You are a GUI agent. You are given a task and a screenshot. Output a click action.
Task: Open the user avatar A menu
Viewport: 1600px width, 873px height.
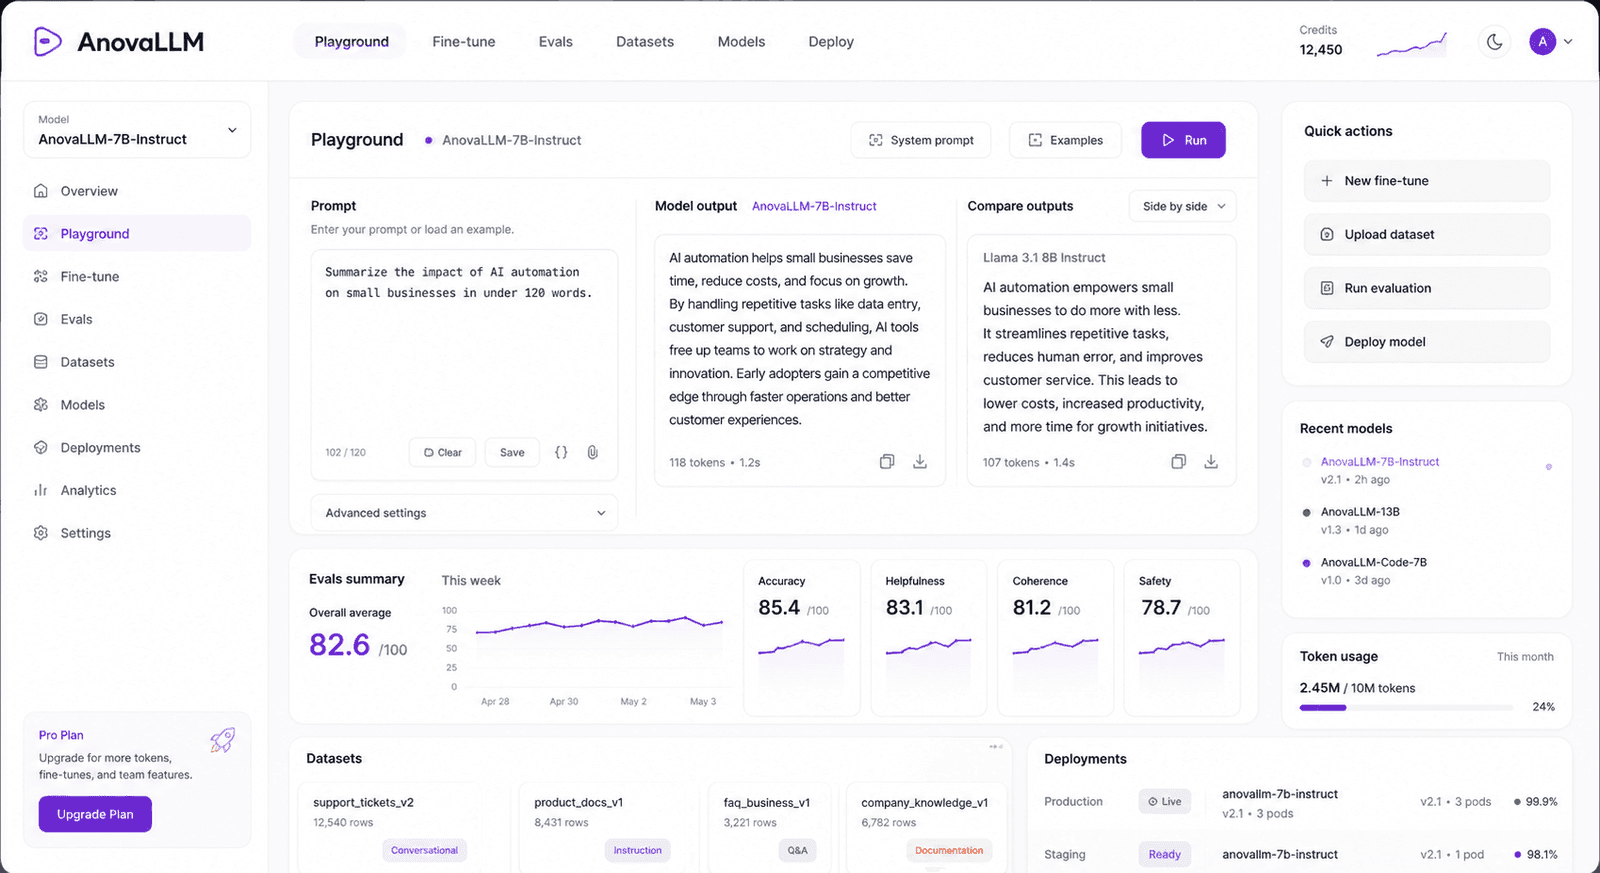pyautogui.click(x=1542, y=42)
